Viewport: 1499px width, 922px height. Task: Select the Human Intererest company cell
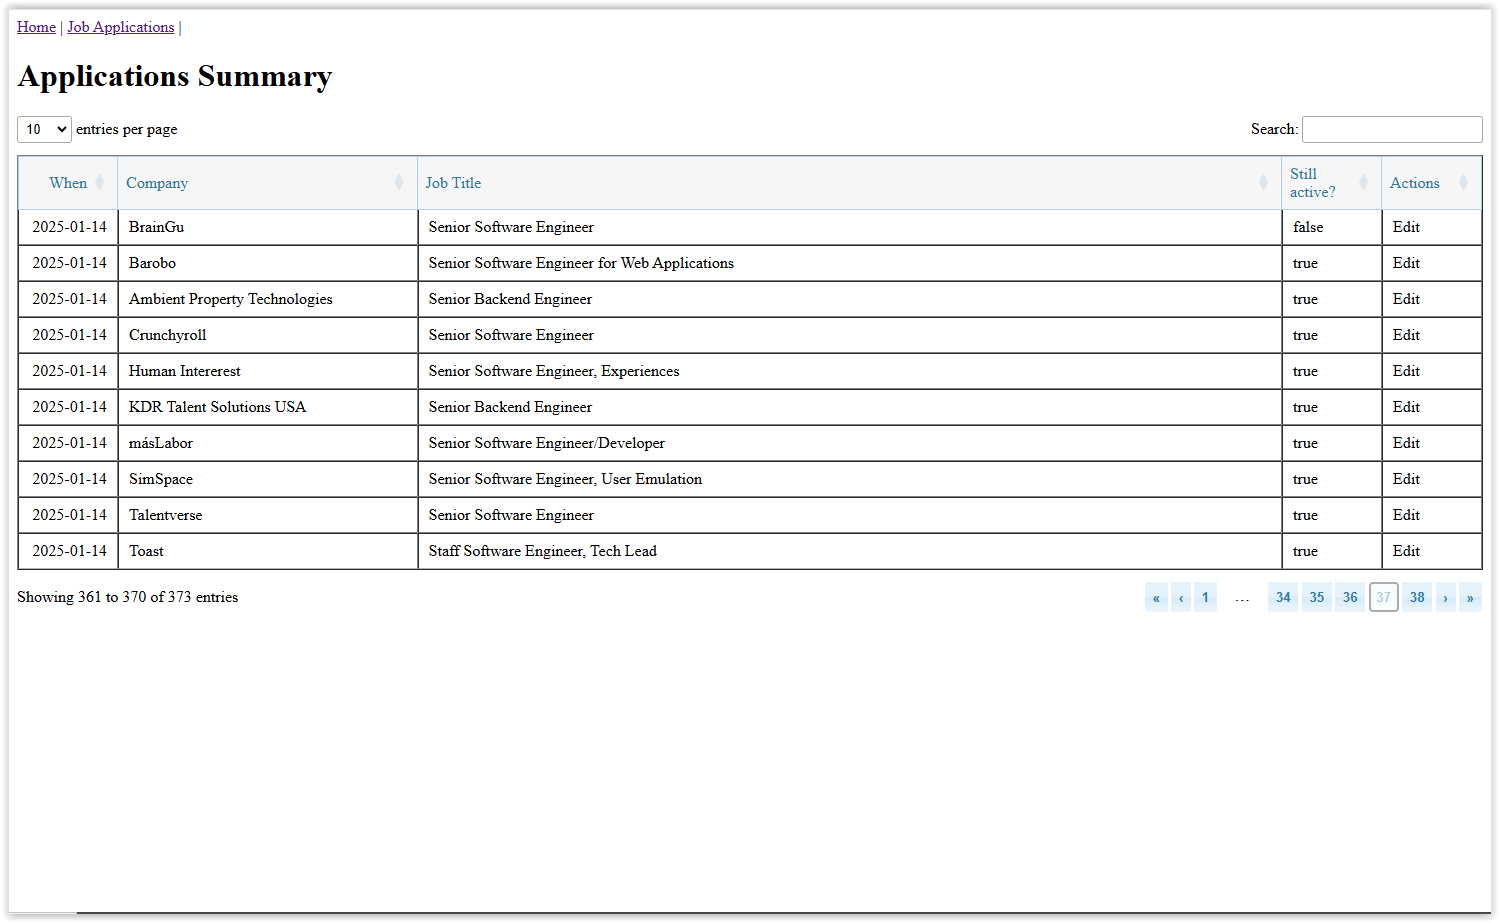click(268, 371)
